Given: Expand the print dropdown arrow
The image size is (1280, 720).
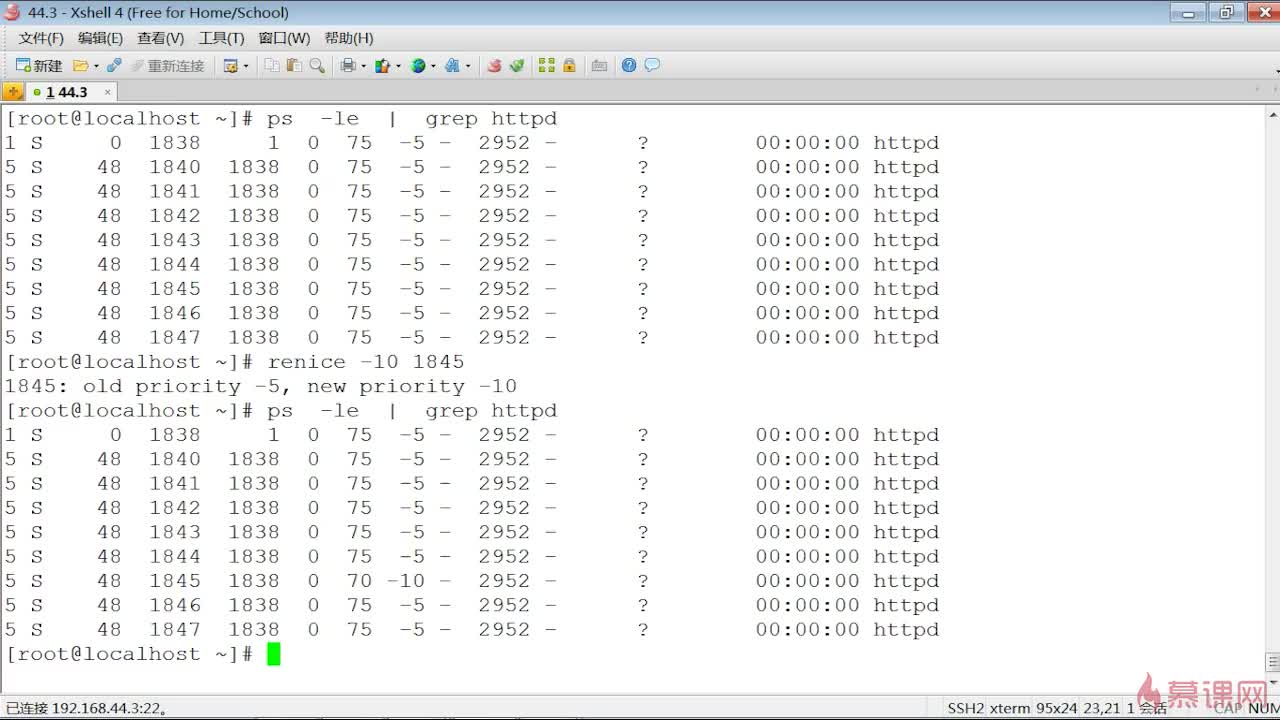Looking at the screenshot, I should [363, 66].
